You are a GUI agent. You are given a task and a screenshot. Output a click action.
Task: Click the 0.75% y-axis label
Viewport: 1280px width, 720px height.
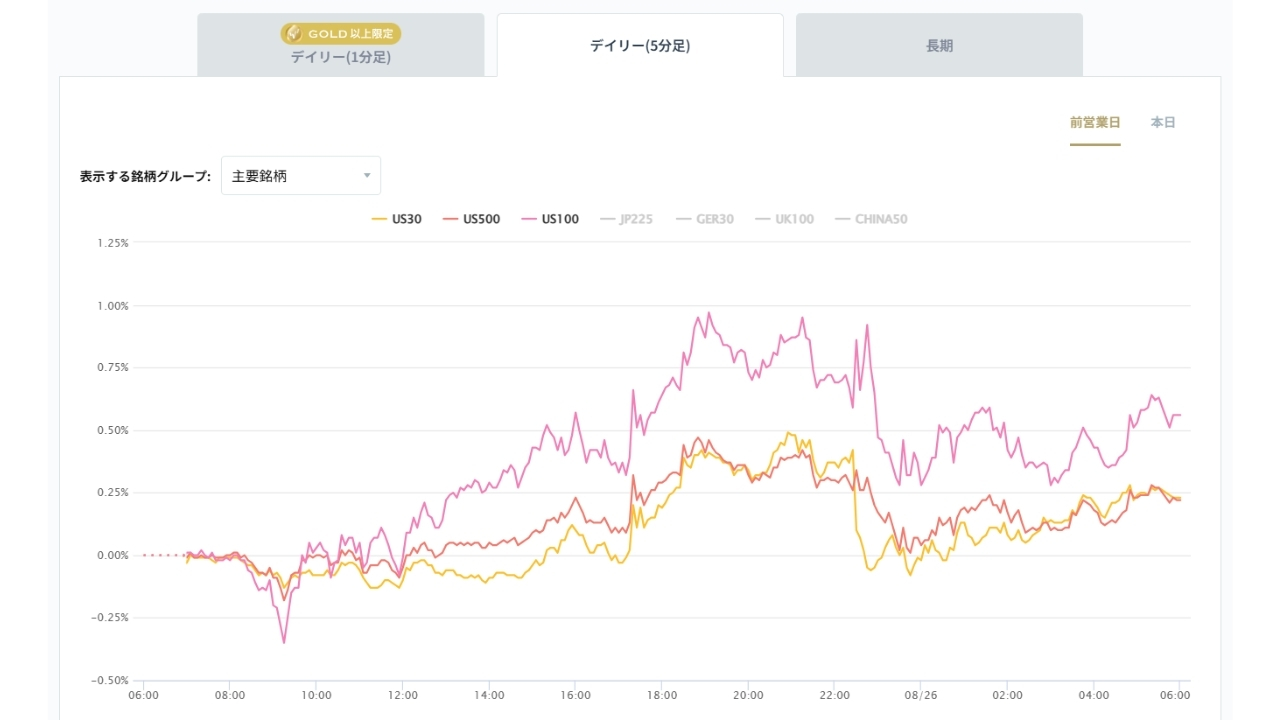coord(113,368)
